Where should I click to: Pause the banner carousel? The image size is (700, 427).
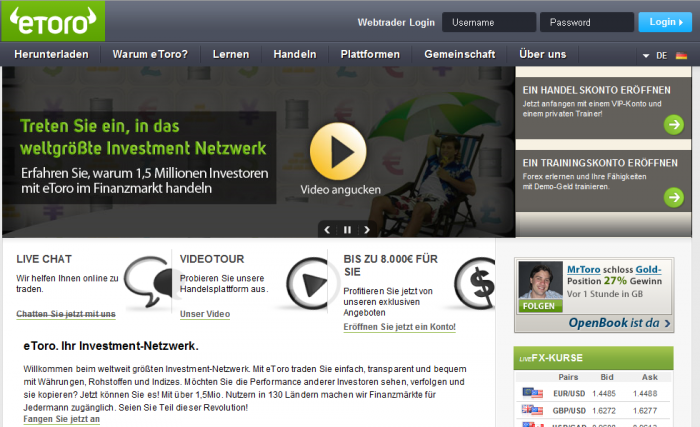347,230
